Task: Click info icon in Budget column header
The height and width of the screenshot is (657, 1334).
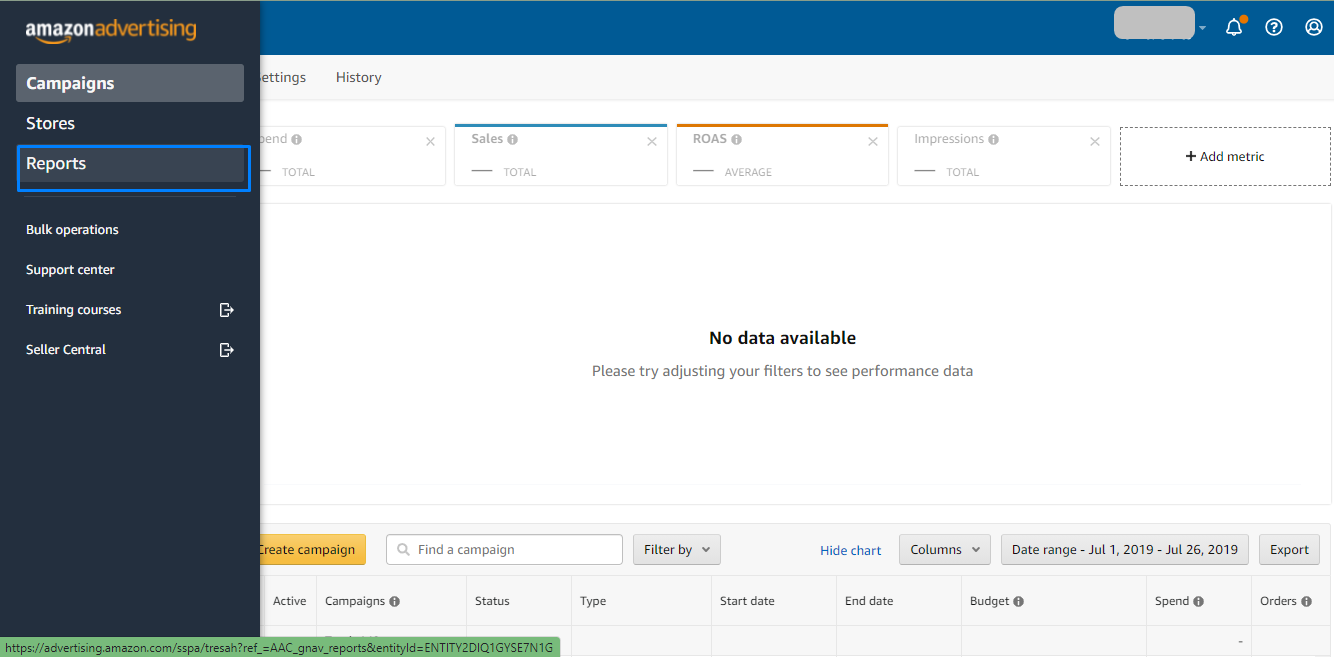Action: click(x=1018, y=602)
